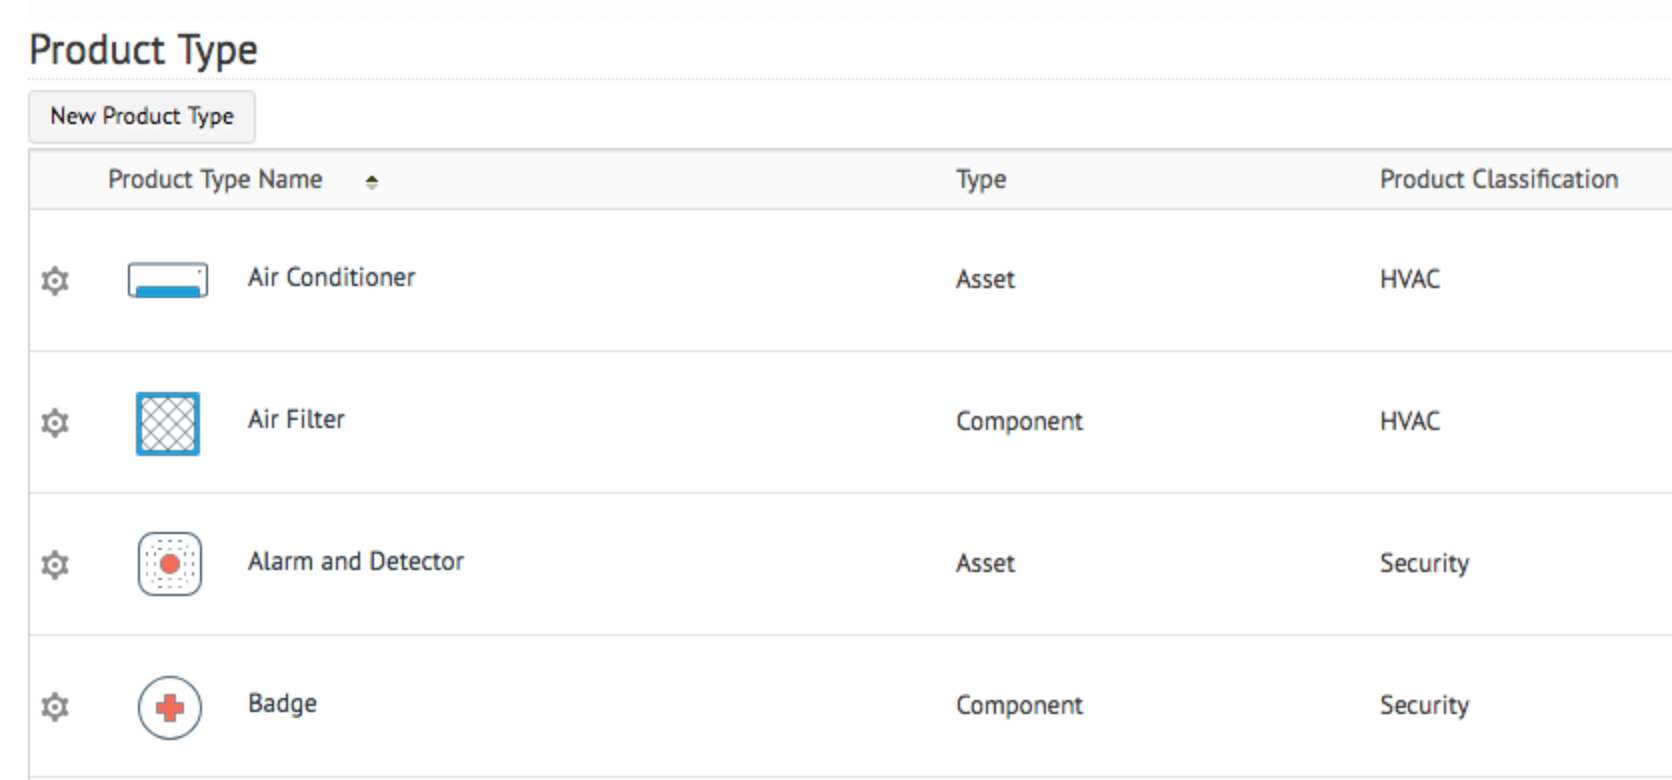Open gear menu for Alarm and Detector

tap(55, 565)
